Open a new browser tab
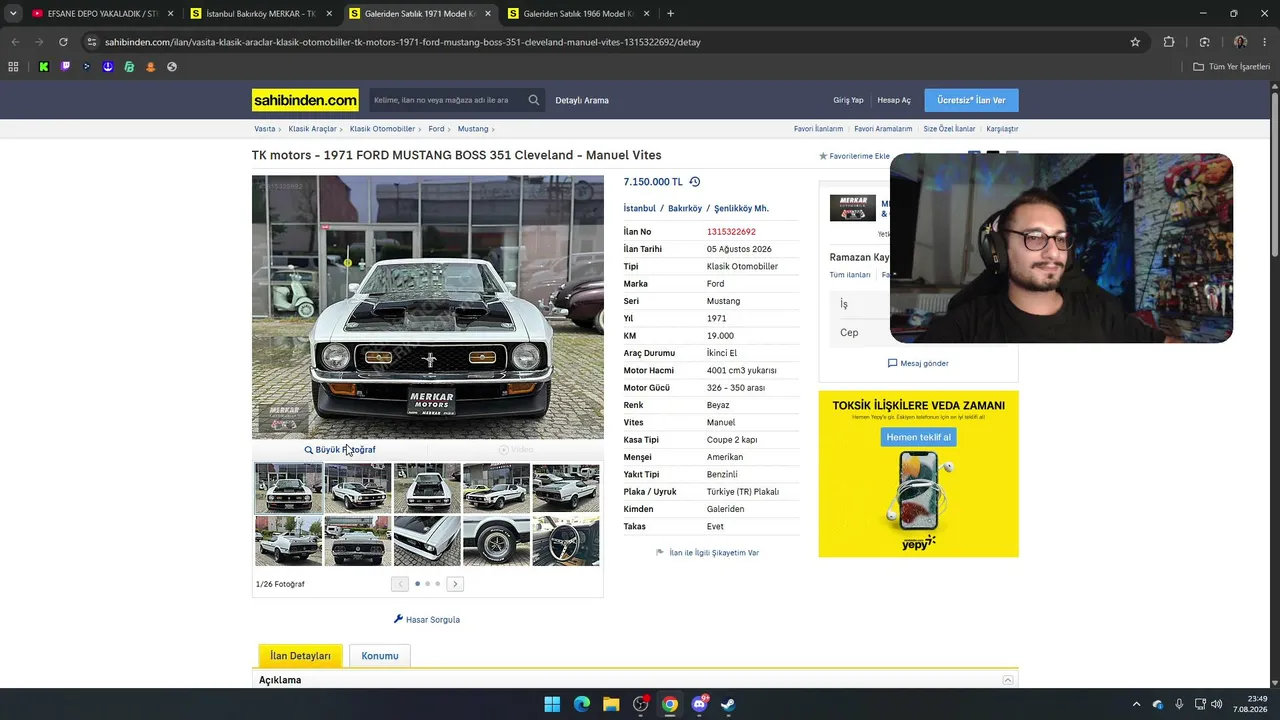1280x720 pixels. click(670, 14)
